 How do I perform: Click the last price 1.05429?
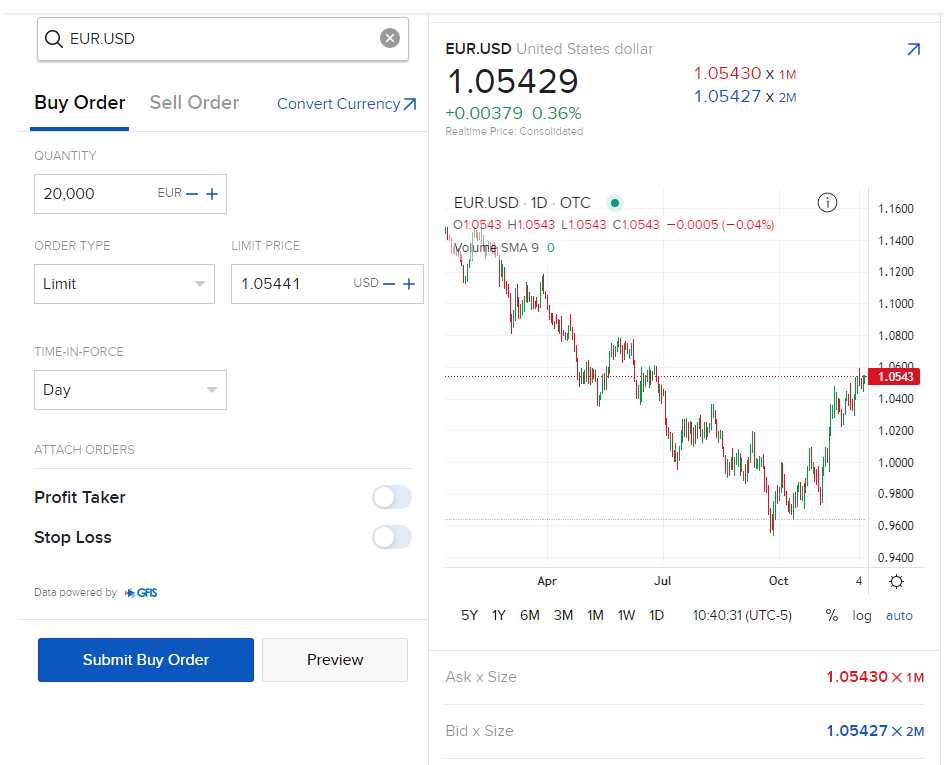pos(513,81)
